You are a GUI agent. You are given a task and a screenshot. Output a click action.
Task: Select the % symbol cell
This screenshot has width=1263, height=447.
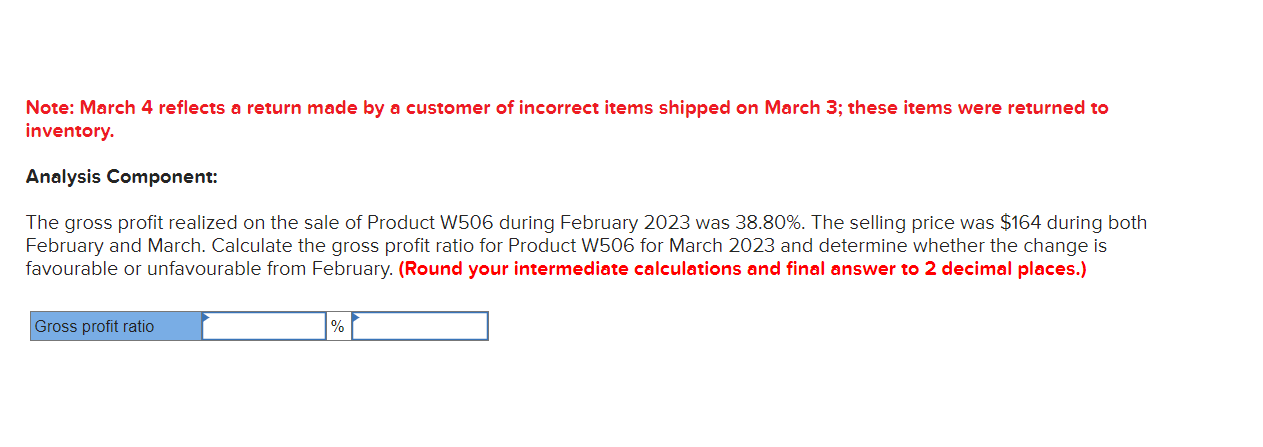(338, 326)
